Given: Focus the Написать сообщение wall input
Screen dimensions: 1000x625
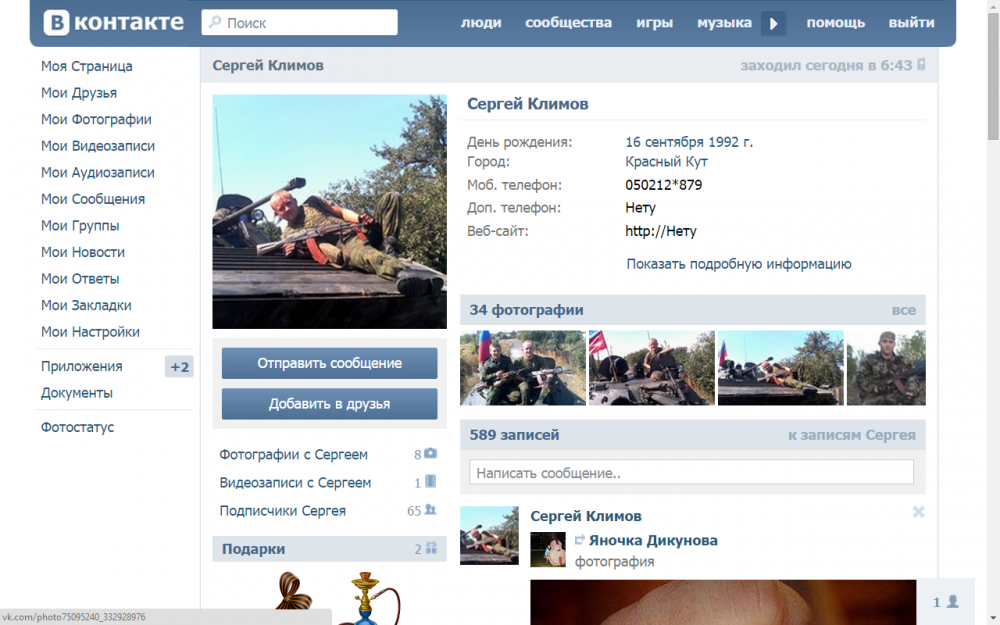Looking at the screenshot, I should tap(691, 472).
